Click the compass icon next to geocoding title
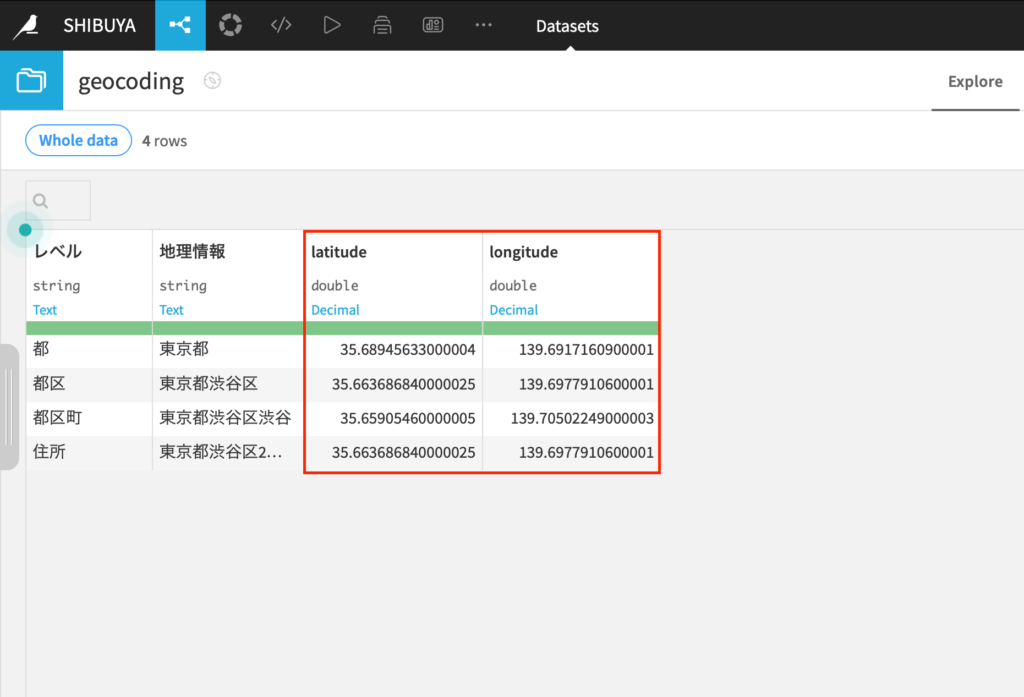The image size is (1024, 697). click(210, 81)
